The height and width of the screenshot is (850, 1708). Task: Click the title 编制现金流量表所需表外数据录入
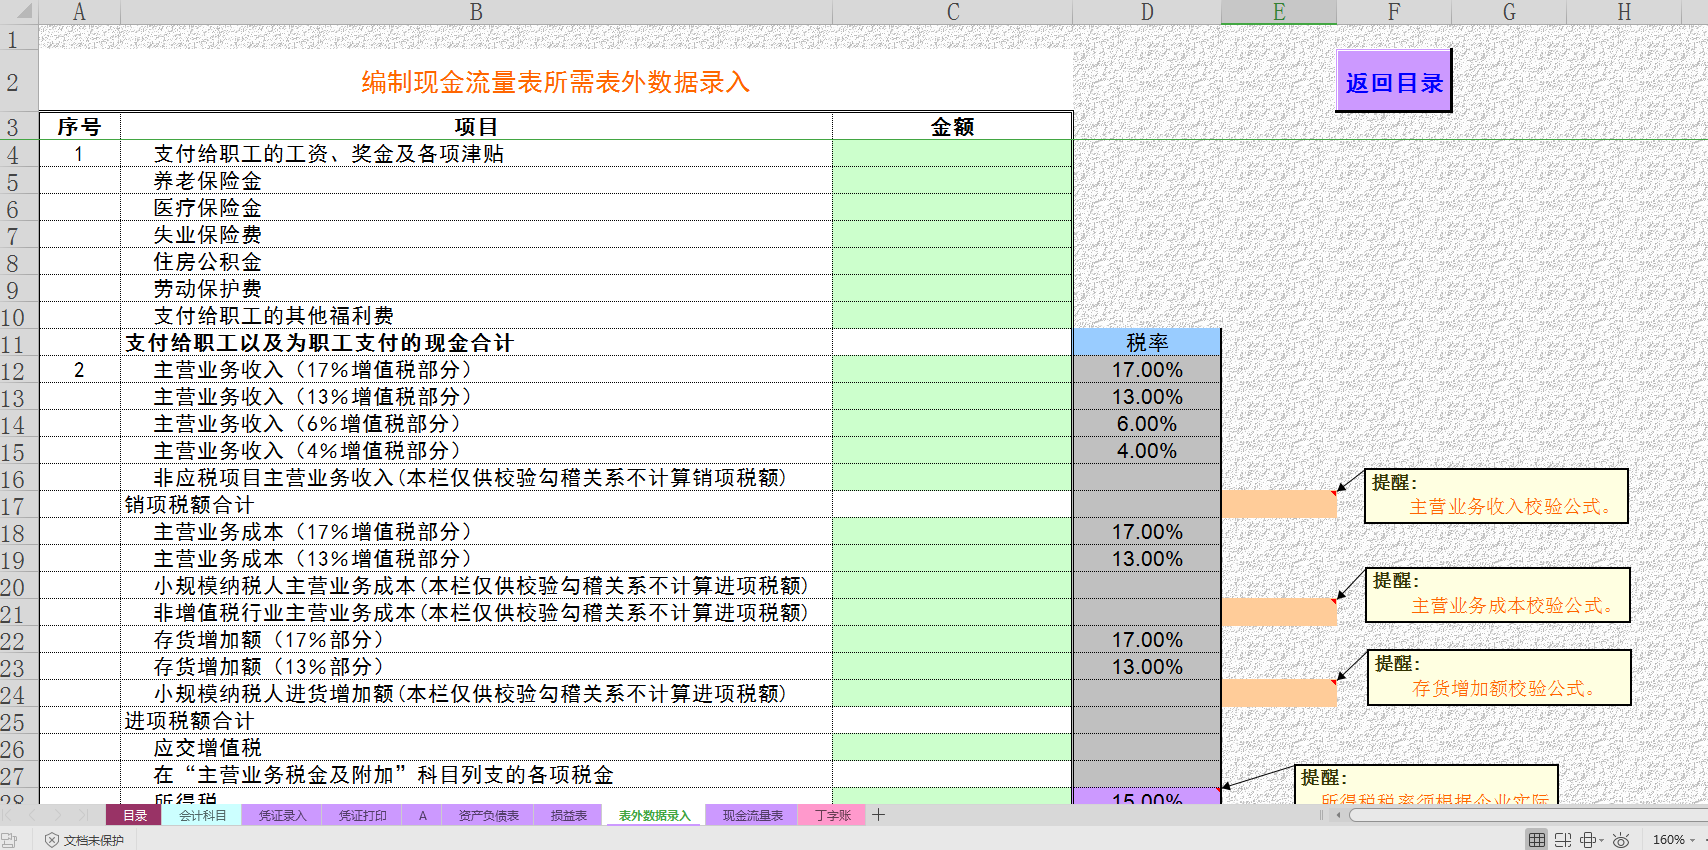pyautogui.click(x=555, y=82)
